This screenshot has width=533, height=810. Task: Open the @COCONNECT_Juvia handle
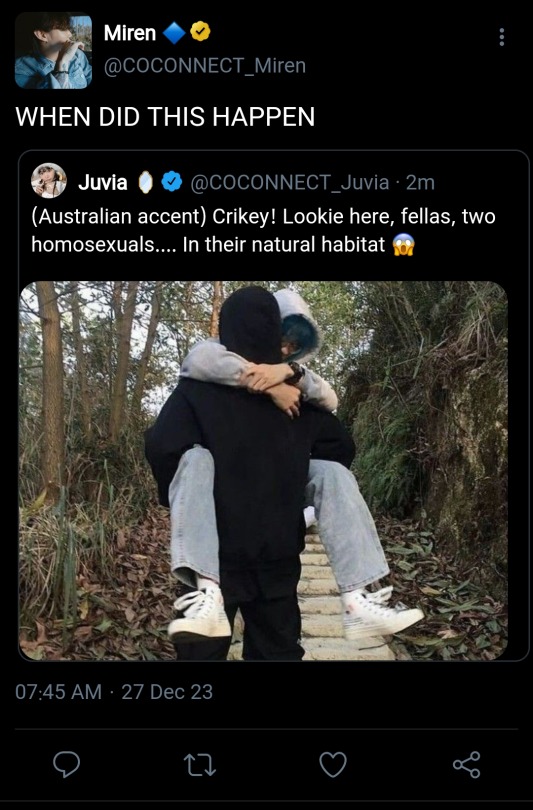(x=290, y=182)
